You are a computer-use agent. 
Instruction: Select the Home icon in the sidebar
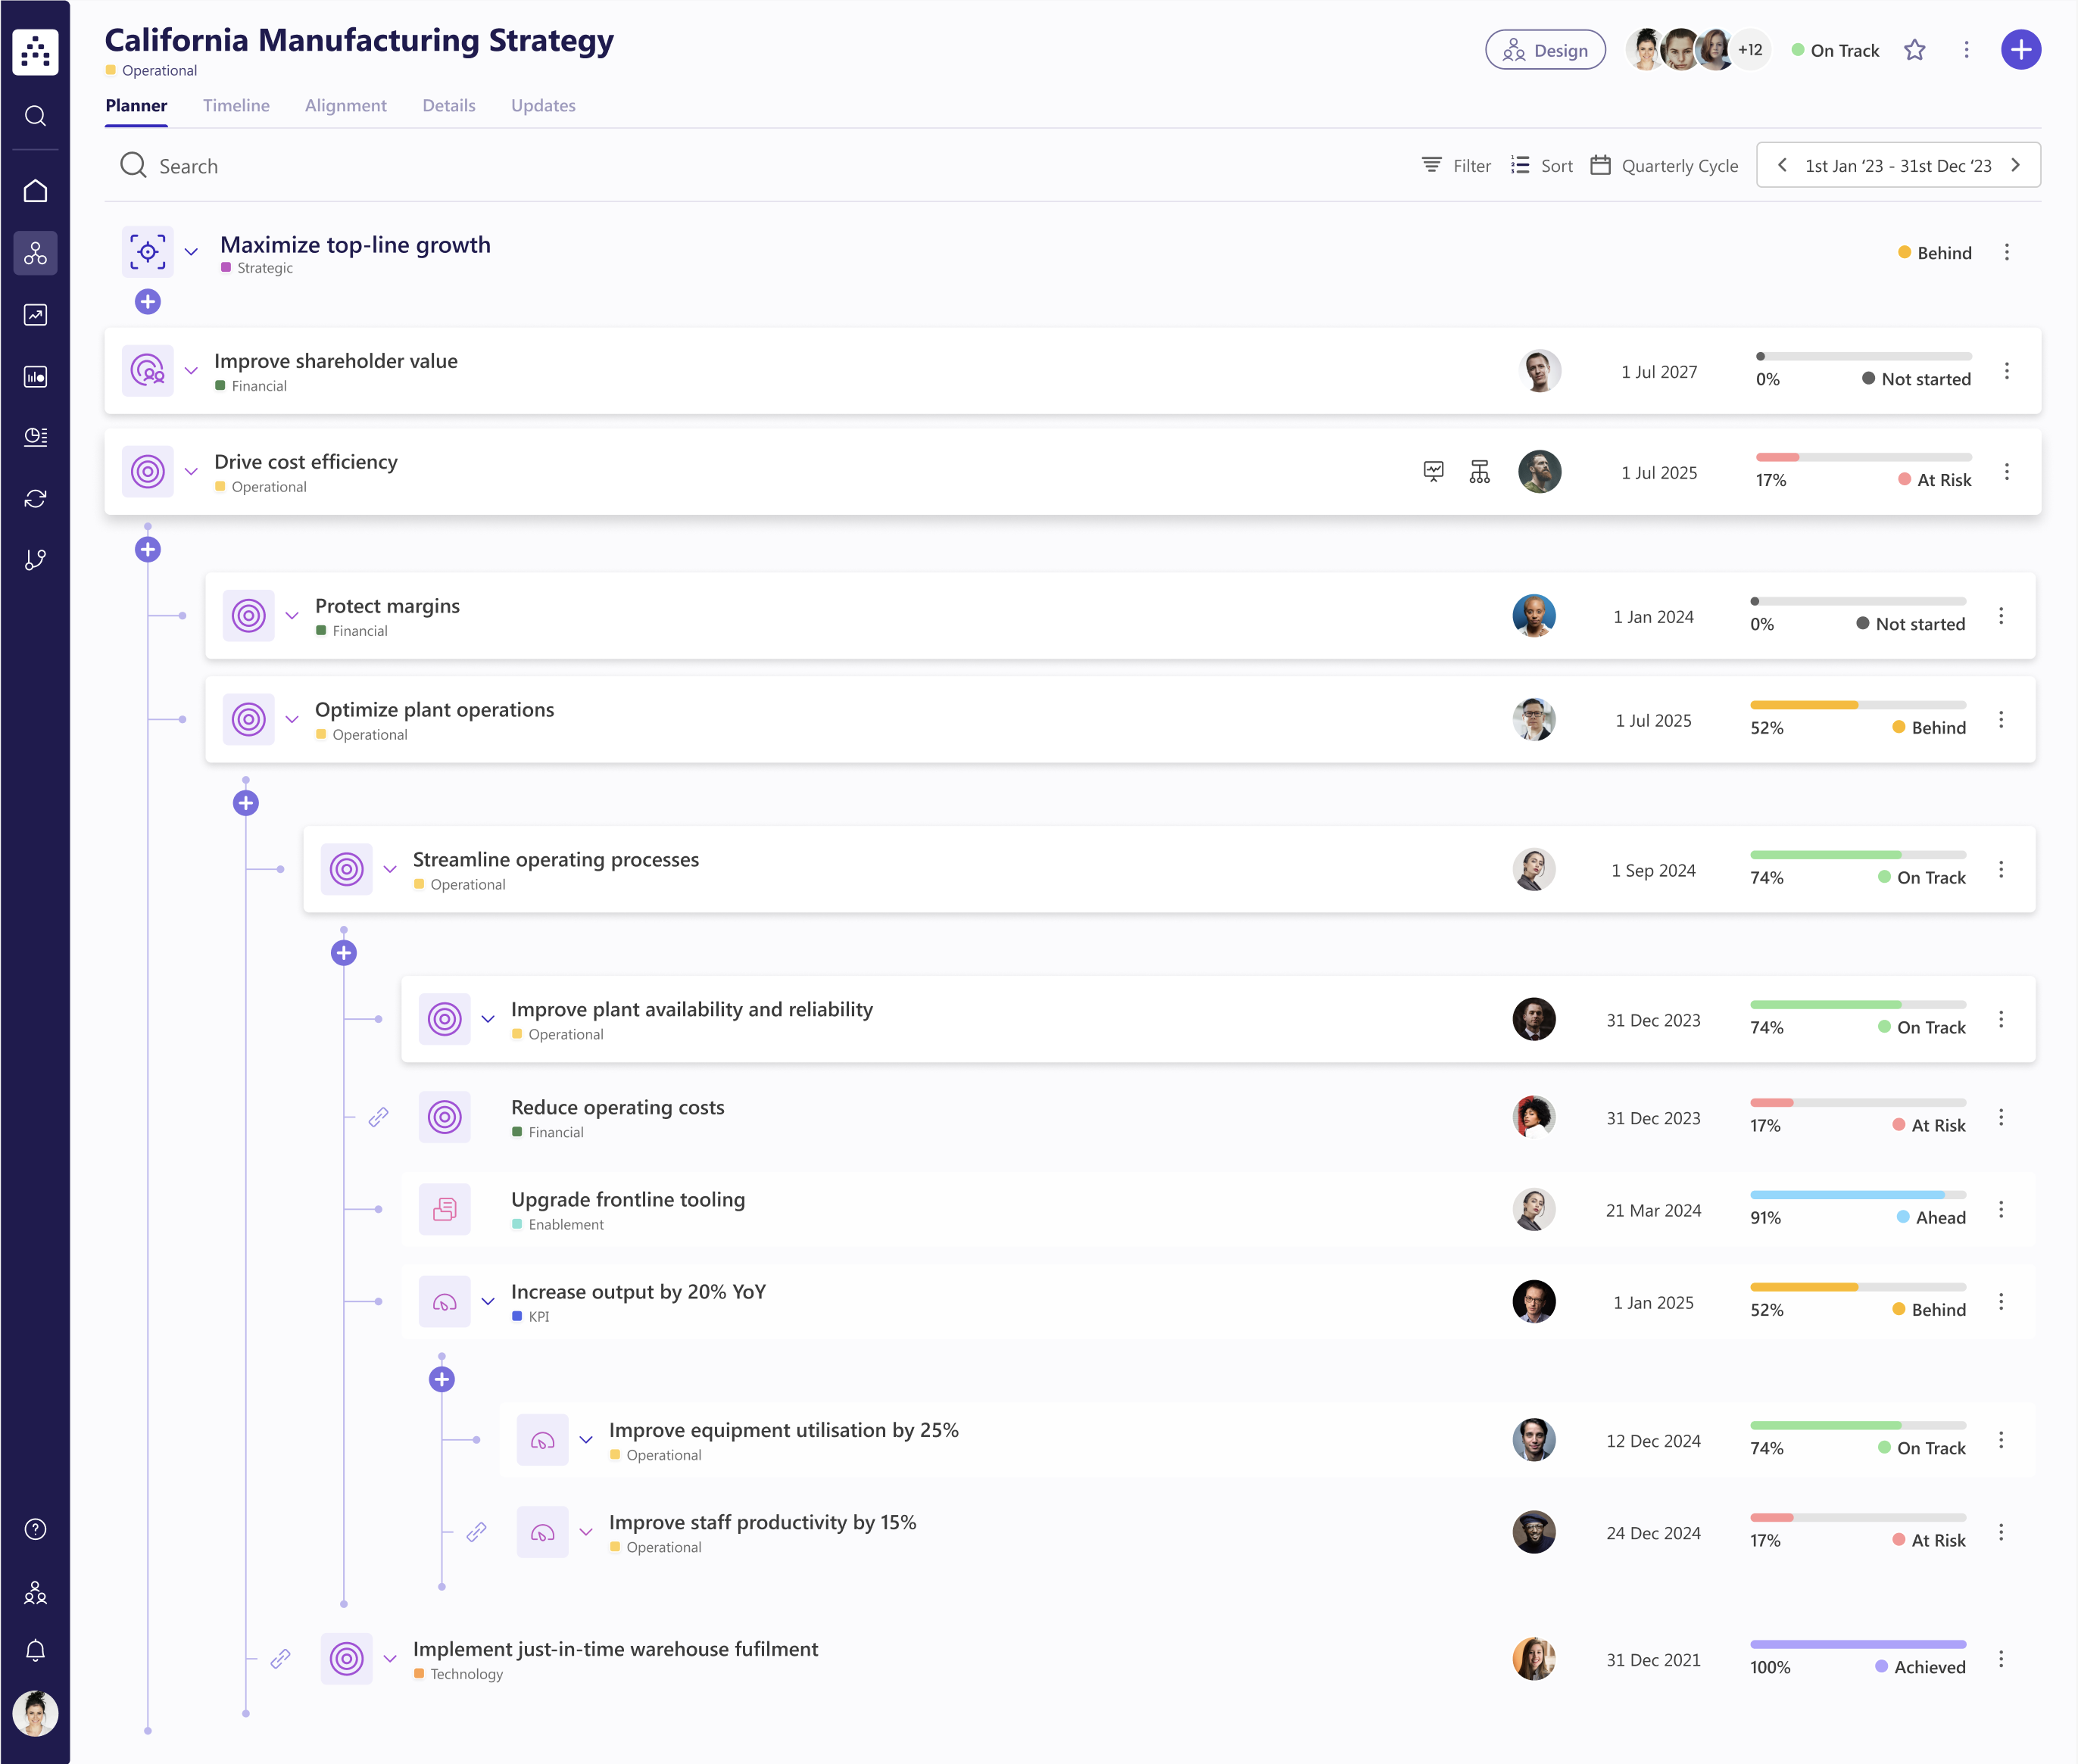click(36, 190)
